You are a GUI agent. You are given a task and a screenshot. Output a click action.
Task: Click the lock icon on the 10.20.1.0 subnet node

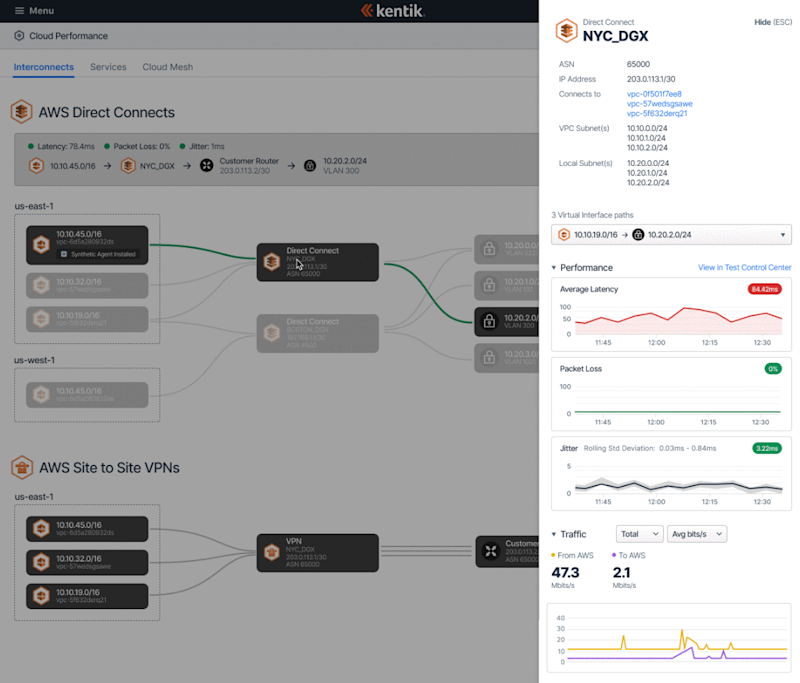489,285
